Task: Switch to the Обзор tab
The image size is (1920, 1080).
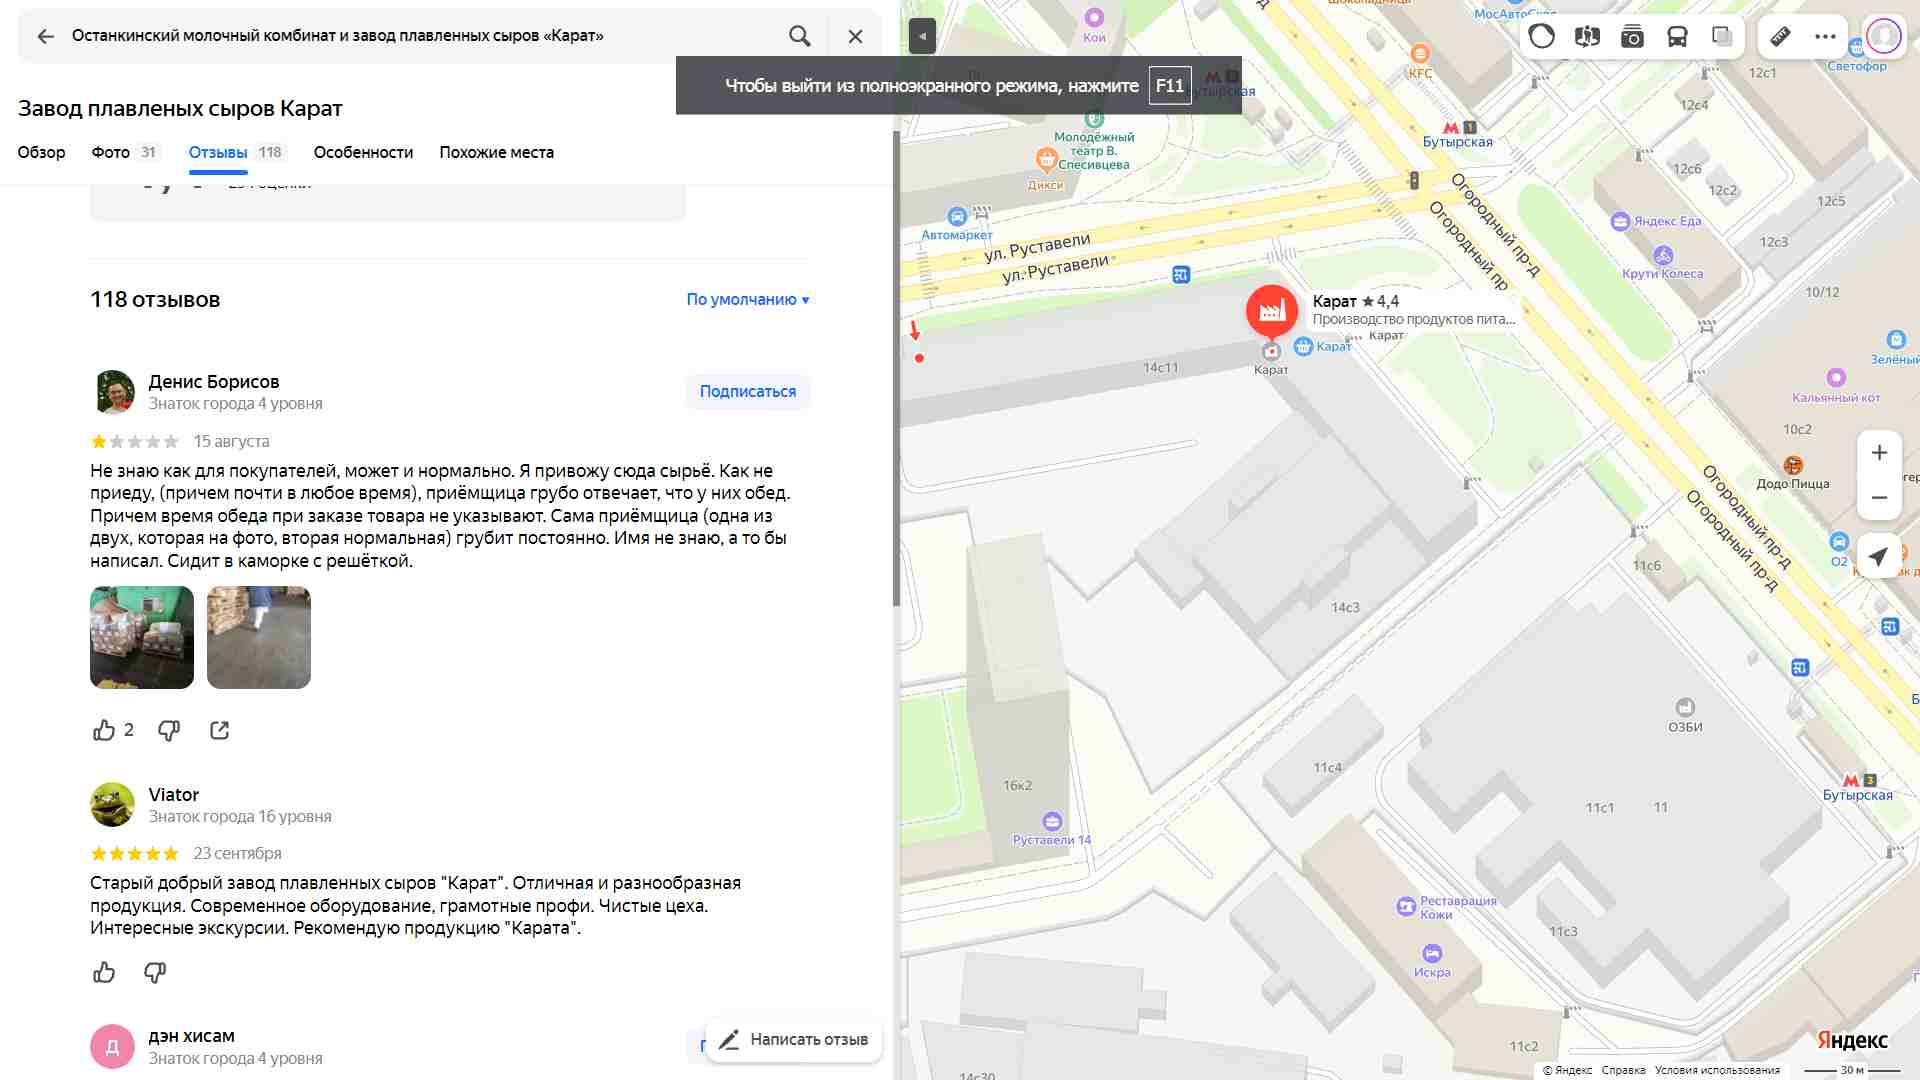Action: [42, 152]
